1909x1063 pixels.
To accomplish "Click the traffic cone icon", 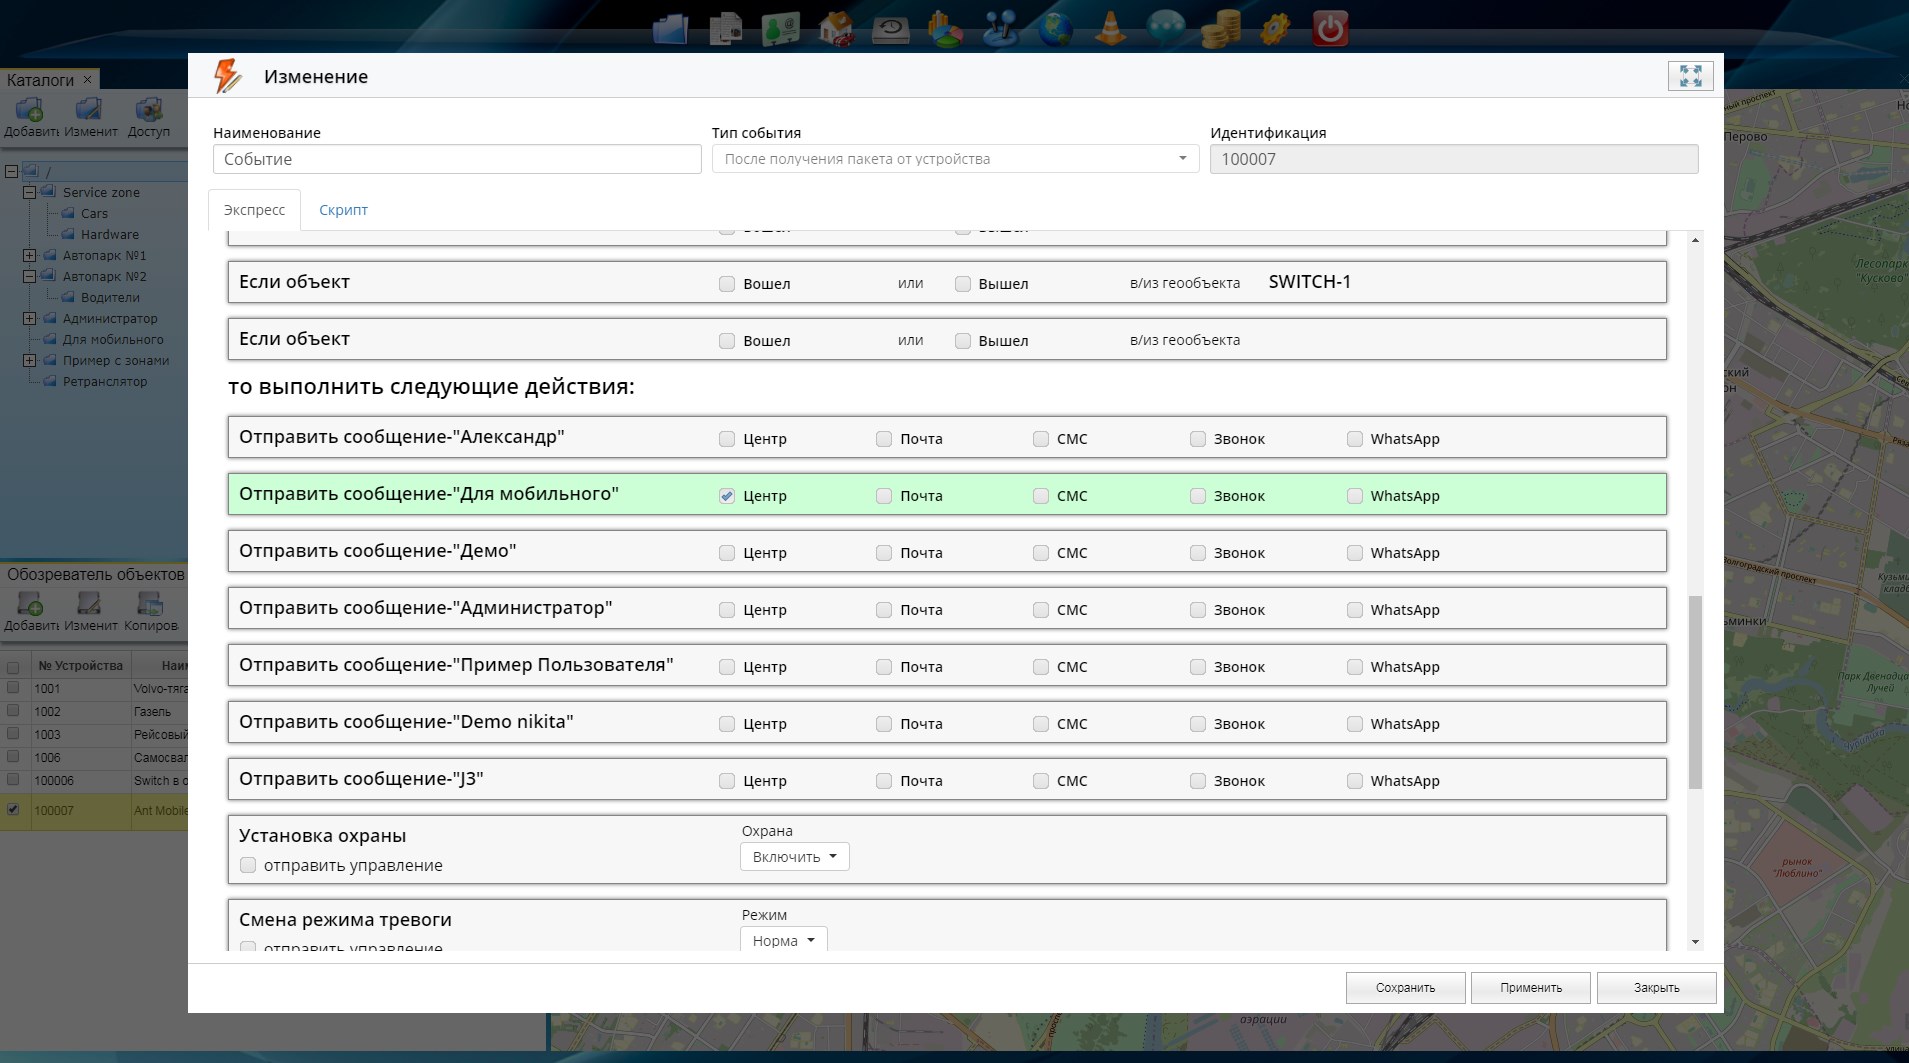I will (1110, 28).
